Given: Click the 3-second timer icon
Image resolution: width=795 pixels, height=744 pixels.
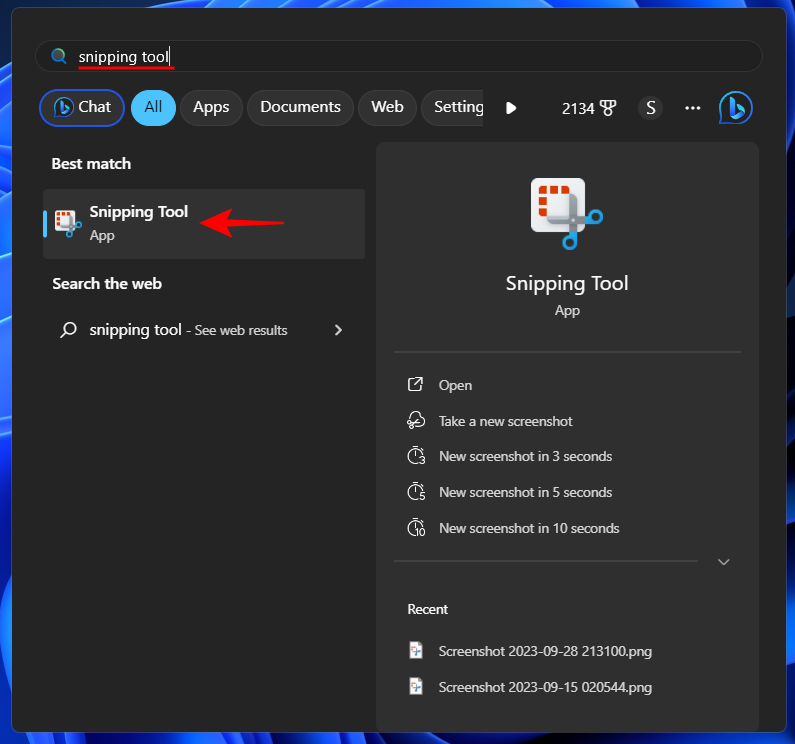Looking at the screenshot, I should 416,455.
